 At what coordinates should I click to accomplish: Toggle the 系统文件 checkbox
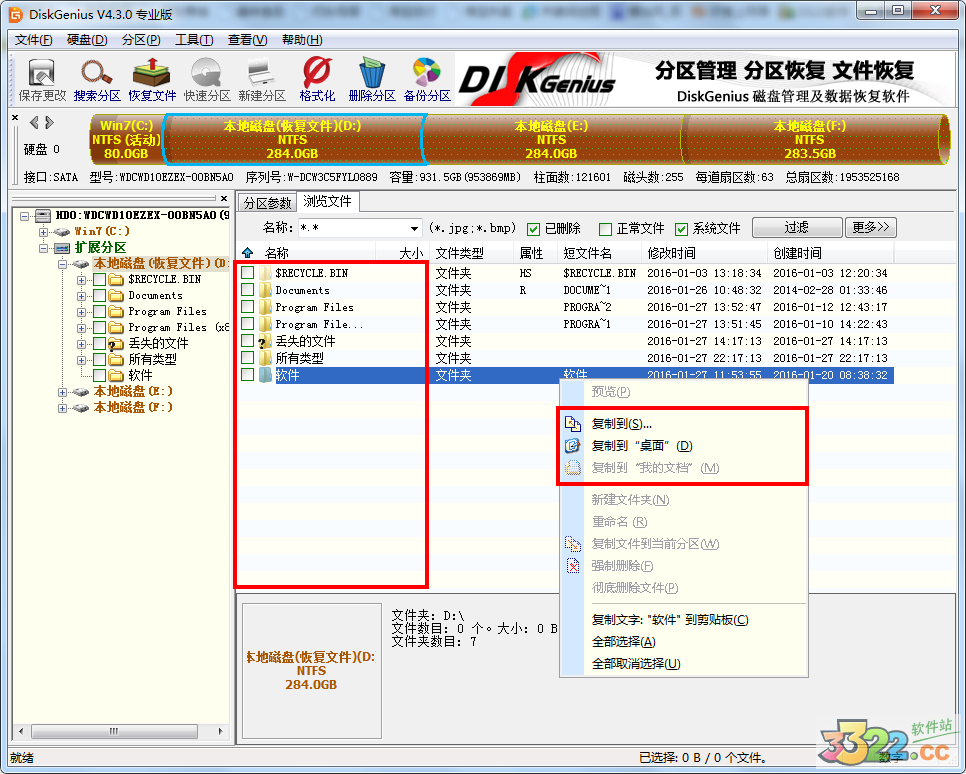coord(681,229)
